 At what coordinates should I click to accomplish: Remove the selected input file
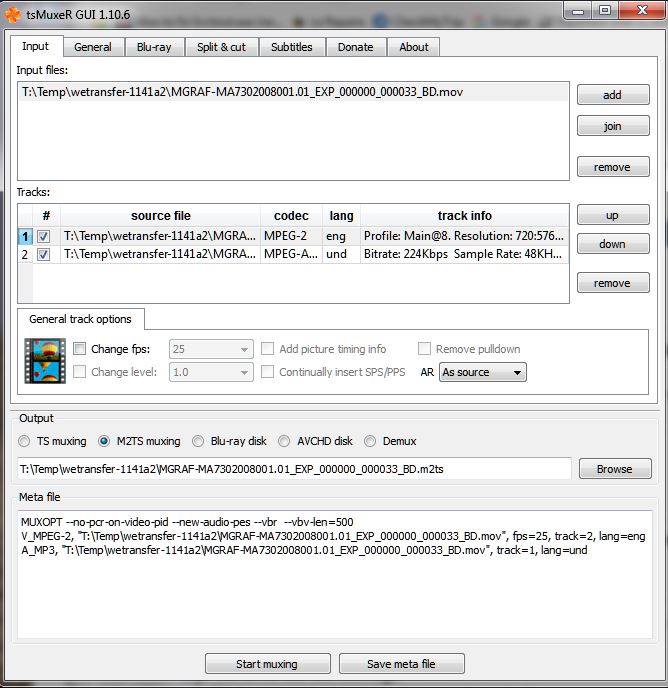pyautogui.click(x=613, y=167)
